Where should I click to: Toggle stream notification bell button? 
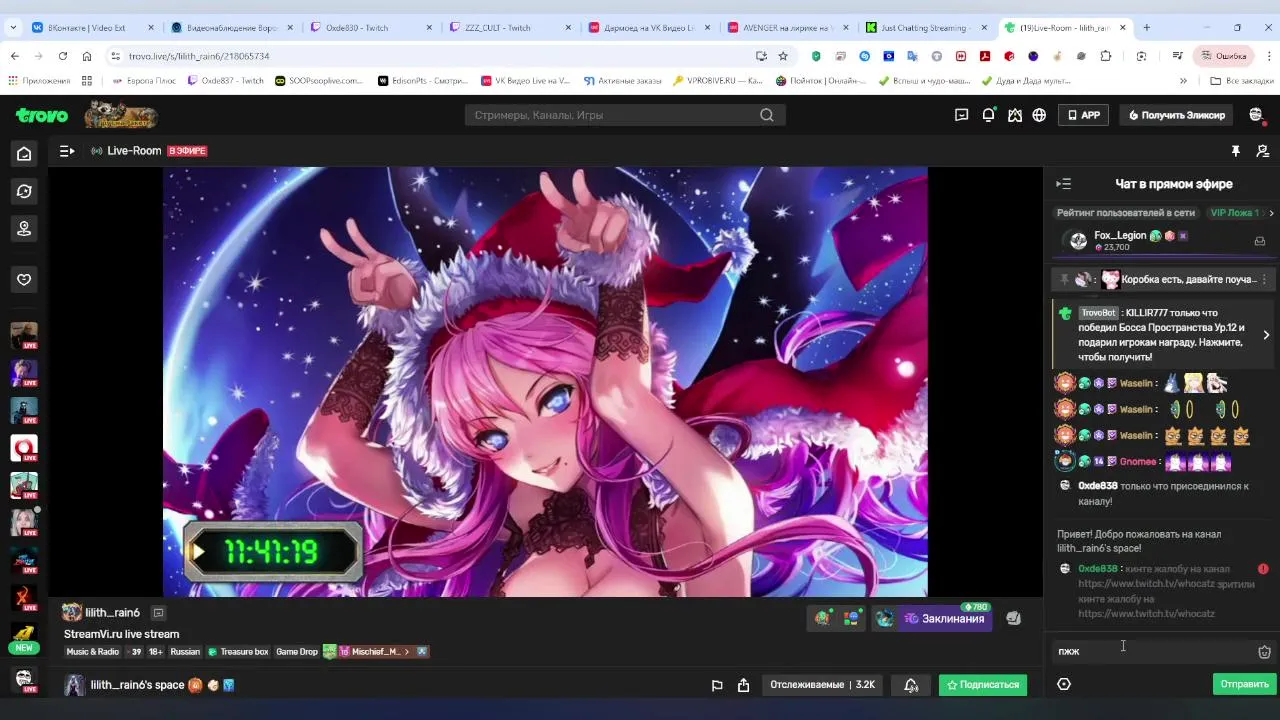[x=911, y=685]
